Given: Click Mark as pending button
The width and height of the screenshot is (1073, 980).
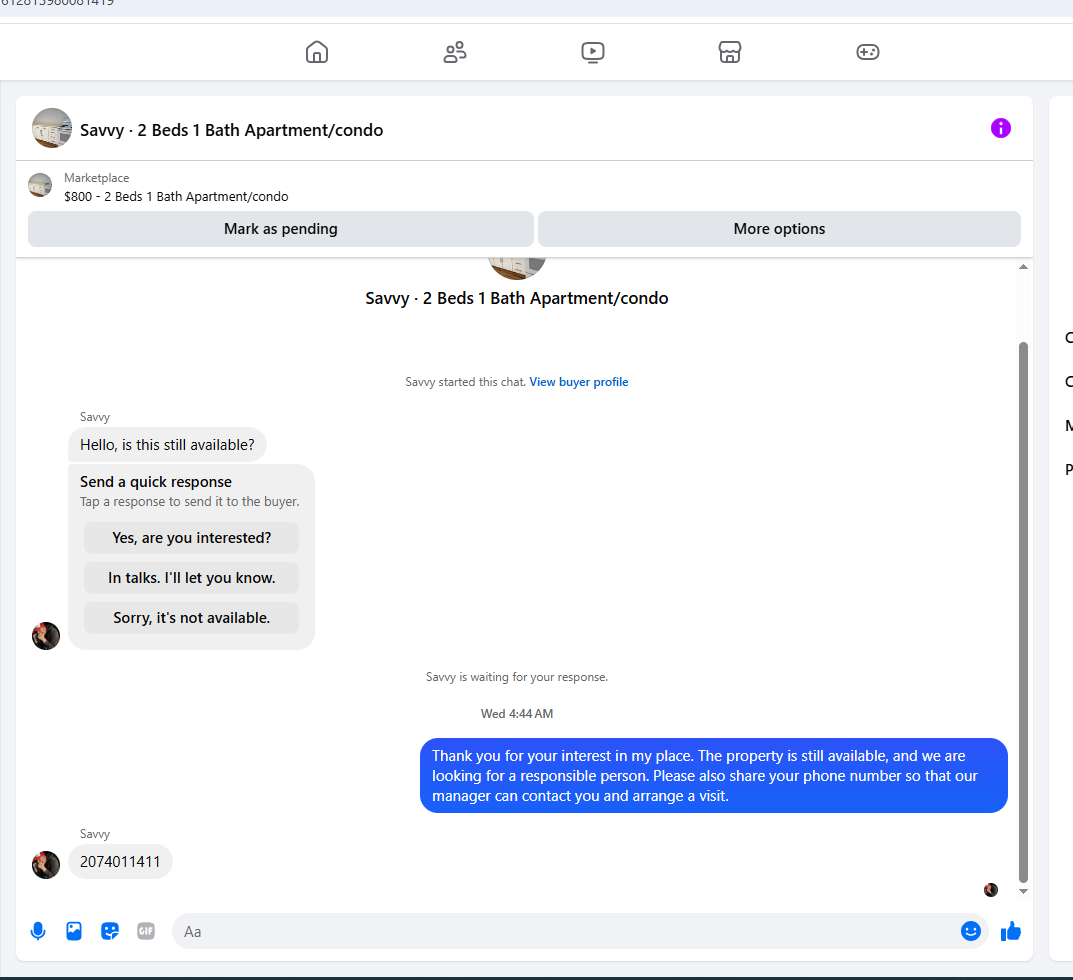Looking at the screenshot, I should [x=281, y=229].
